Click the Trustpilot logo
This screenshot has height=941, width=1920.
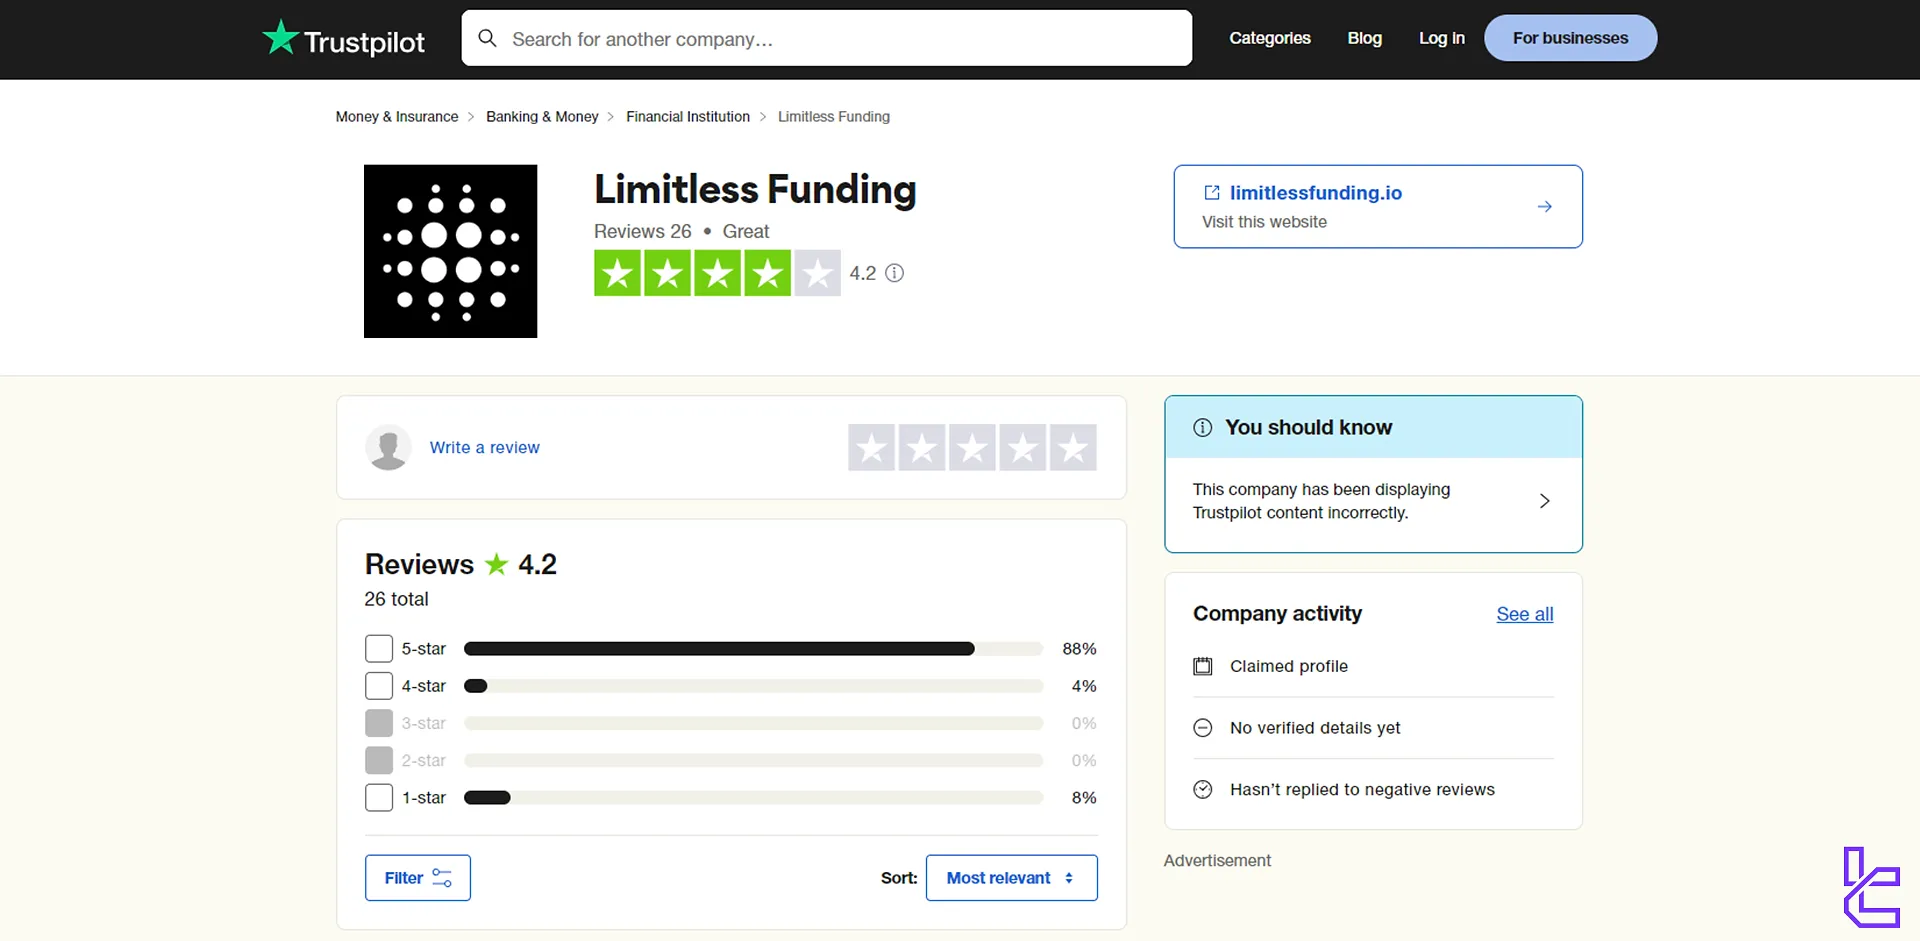coord(343,39)
